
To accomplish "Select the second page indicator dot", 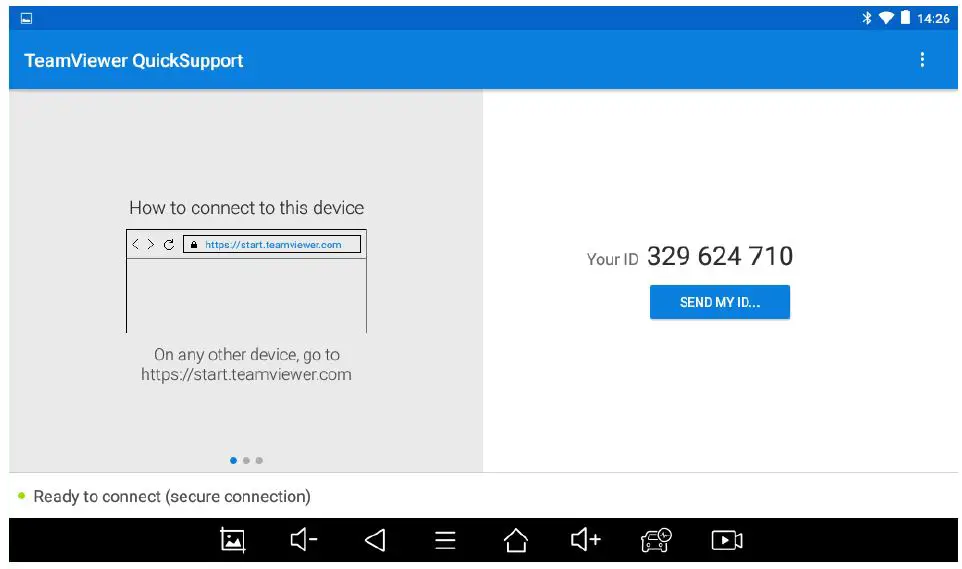I will (x=246, y=460).
